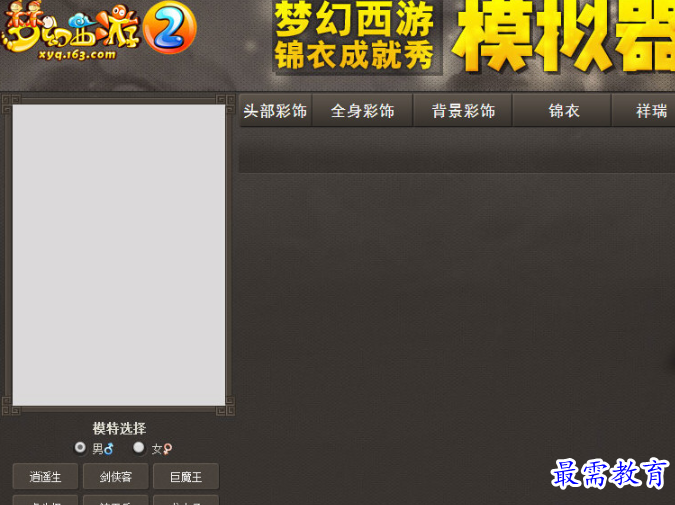Click the 模特选择 label
The width and height of the screenshot is (675, 505).
[x=119, y=428]
